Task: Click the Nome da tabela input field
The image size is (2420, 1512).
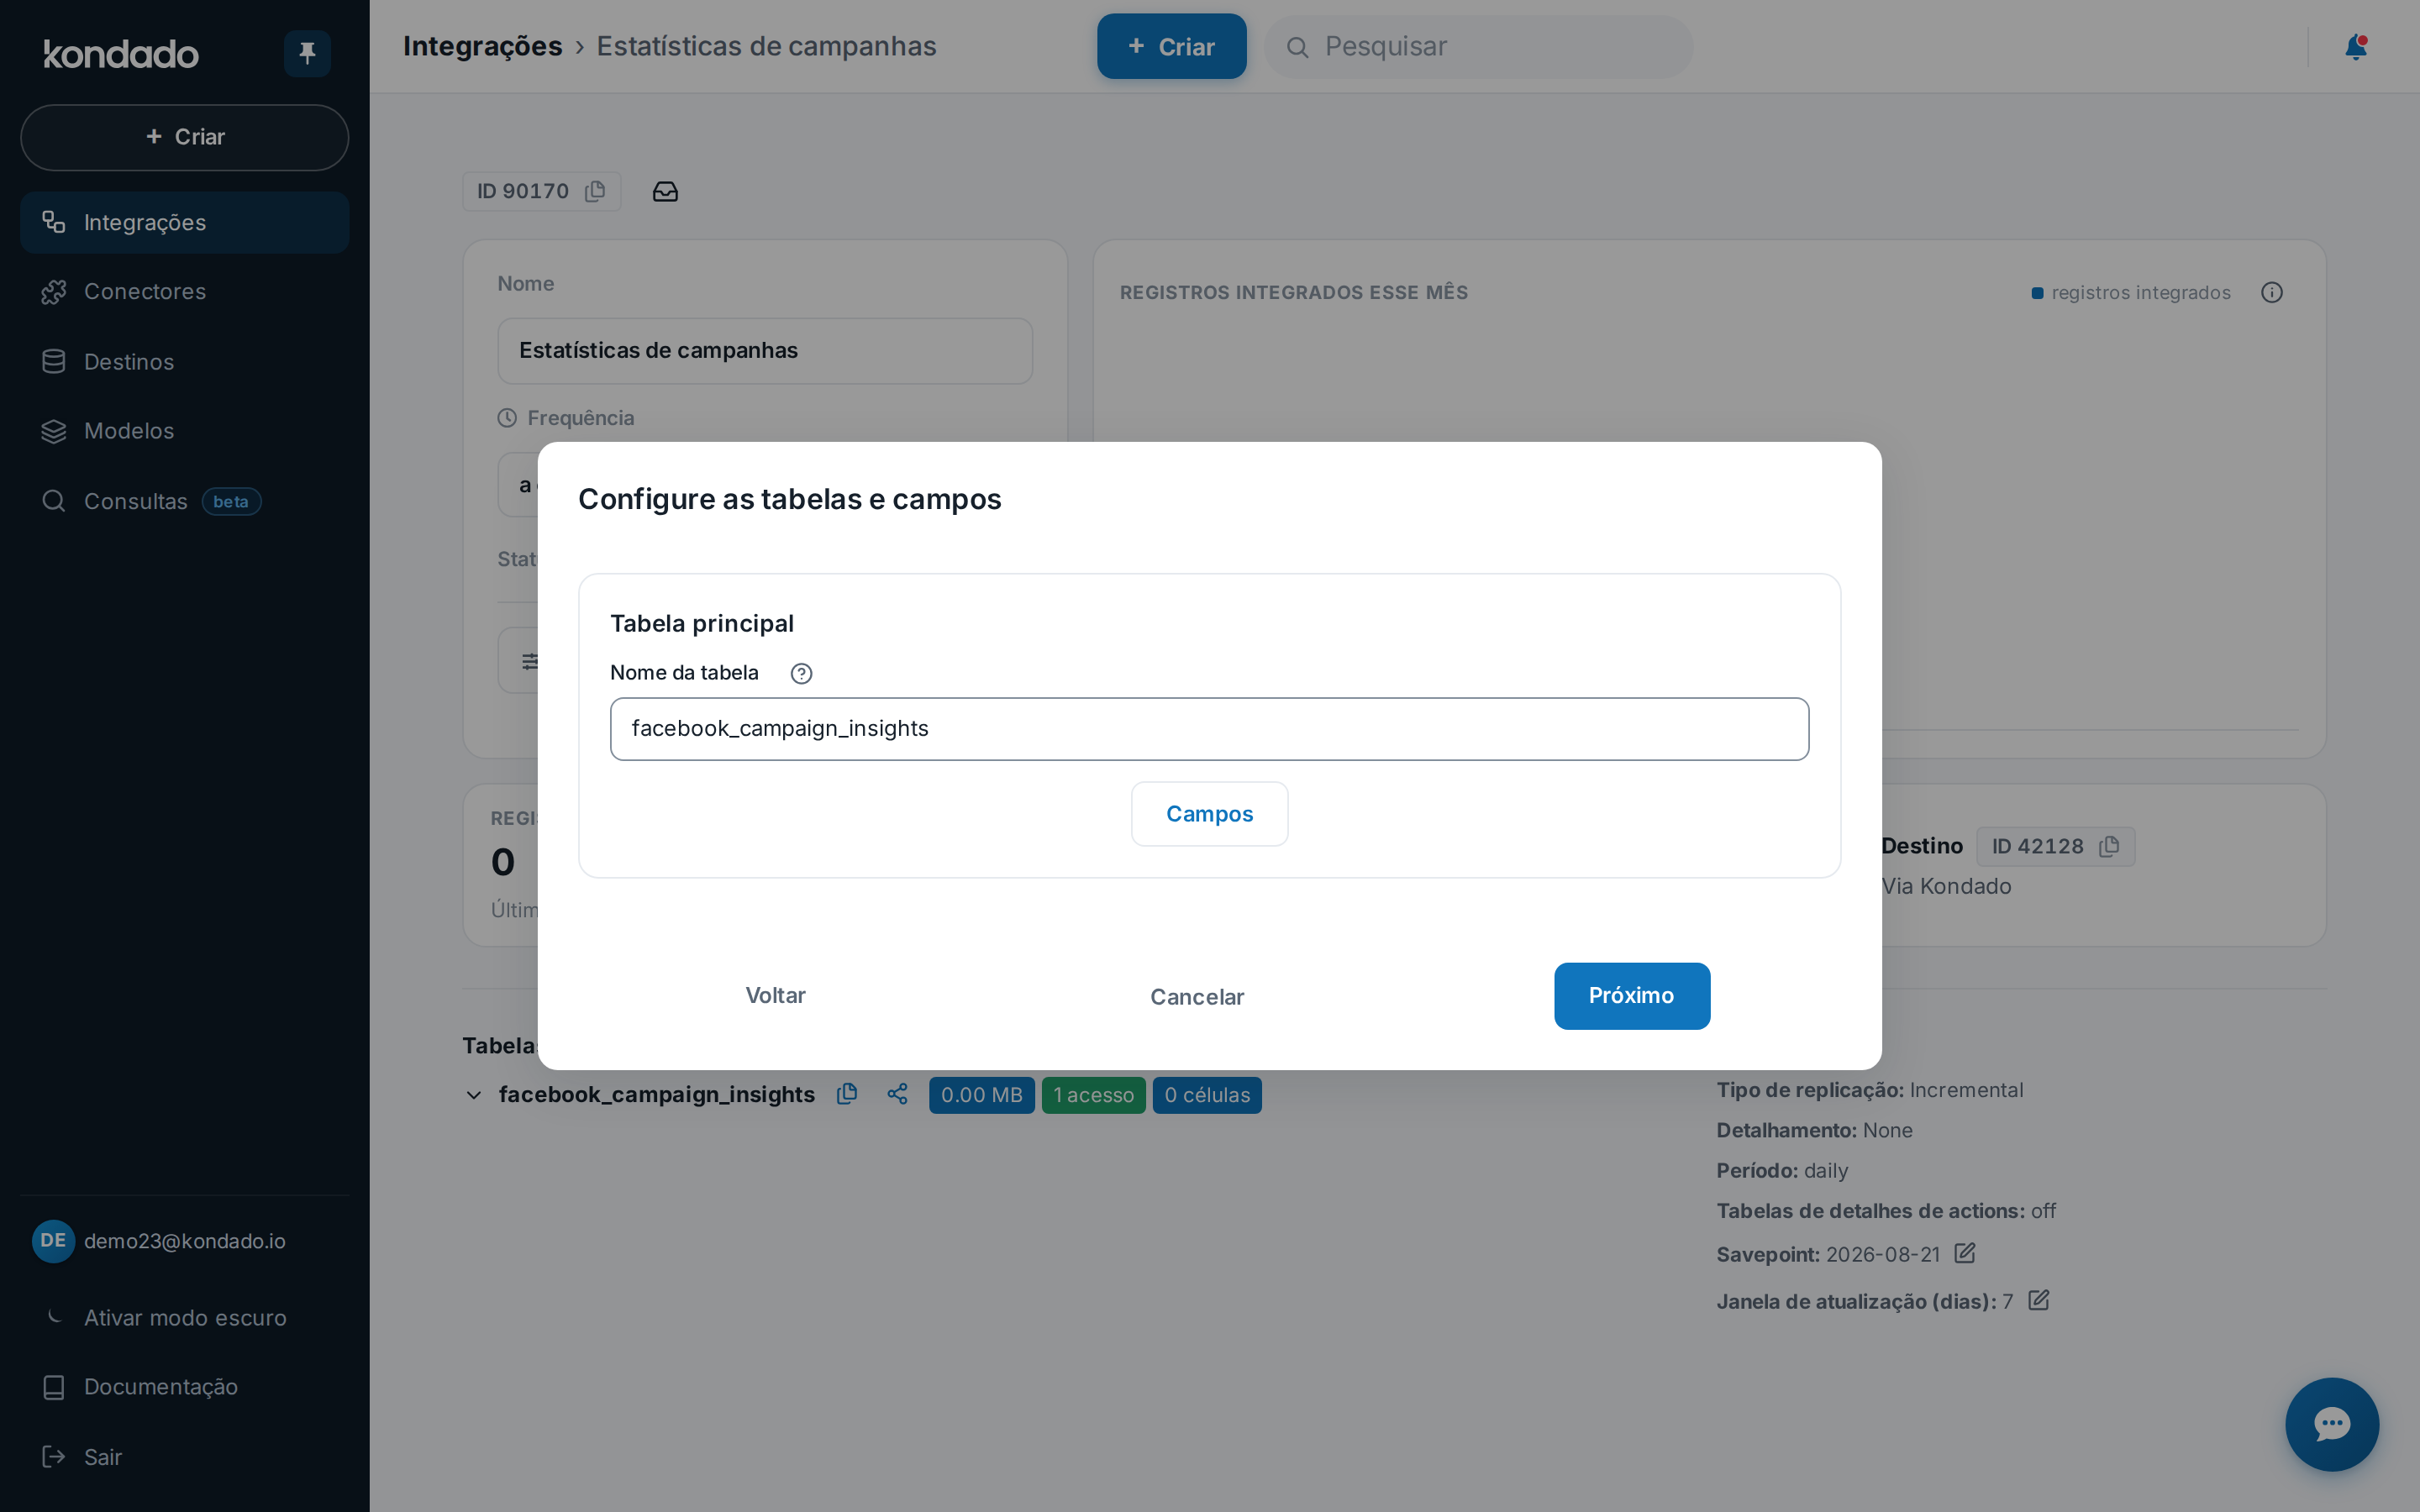Action: [1209, 729]
